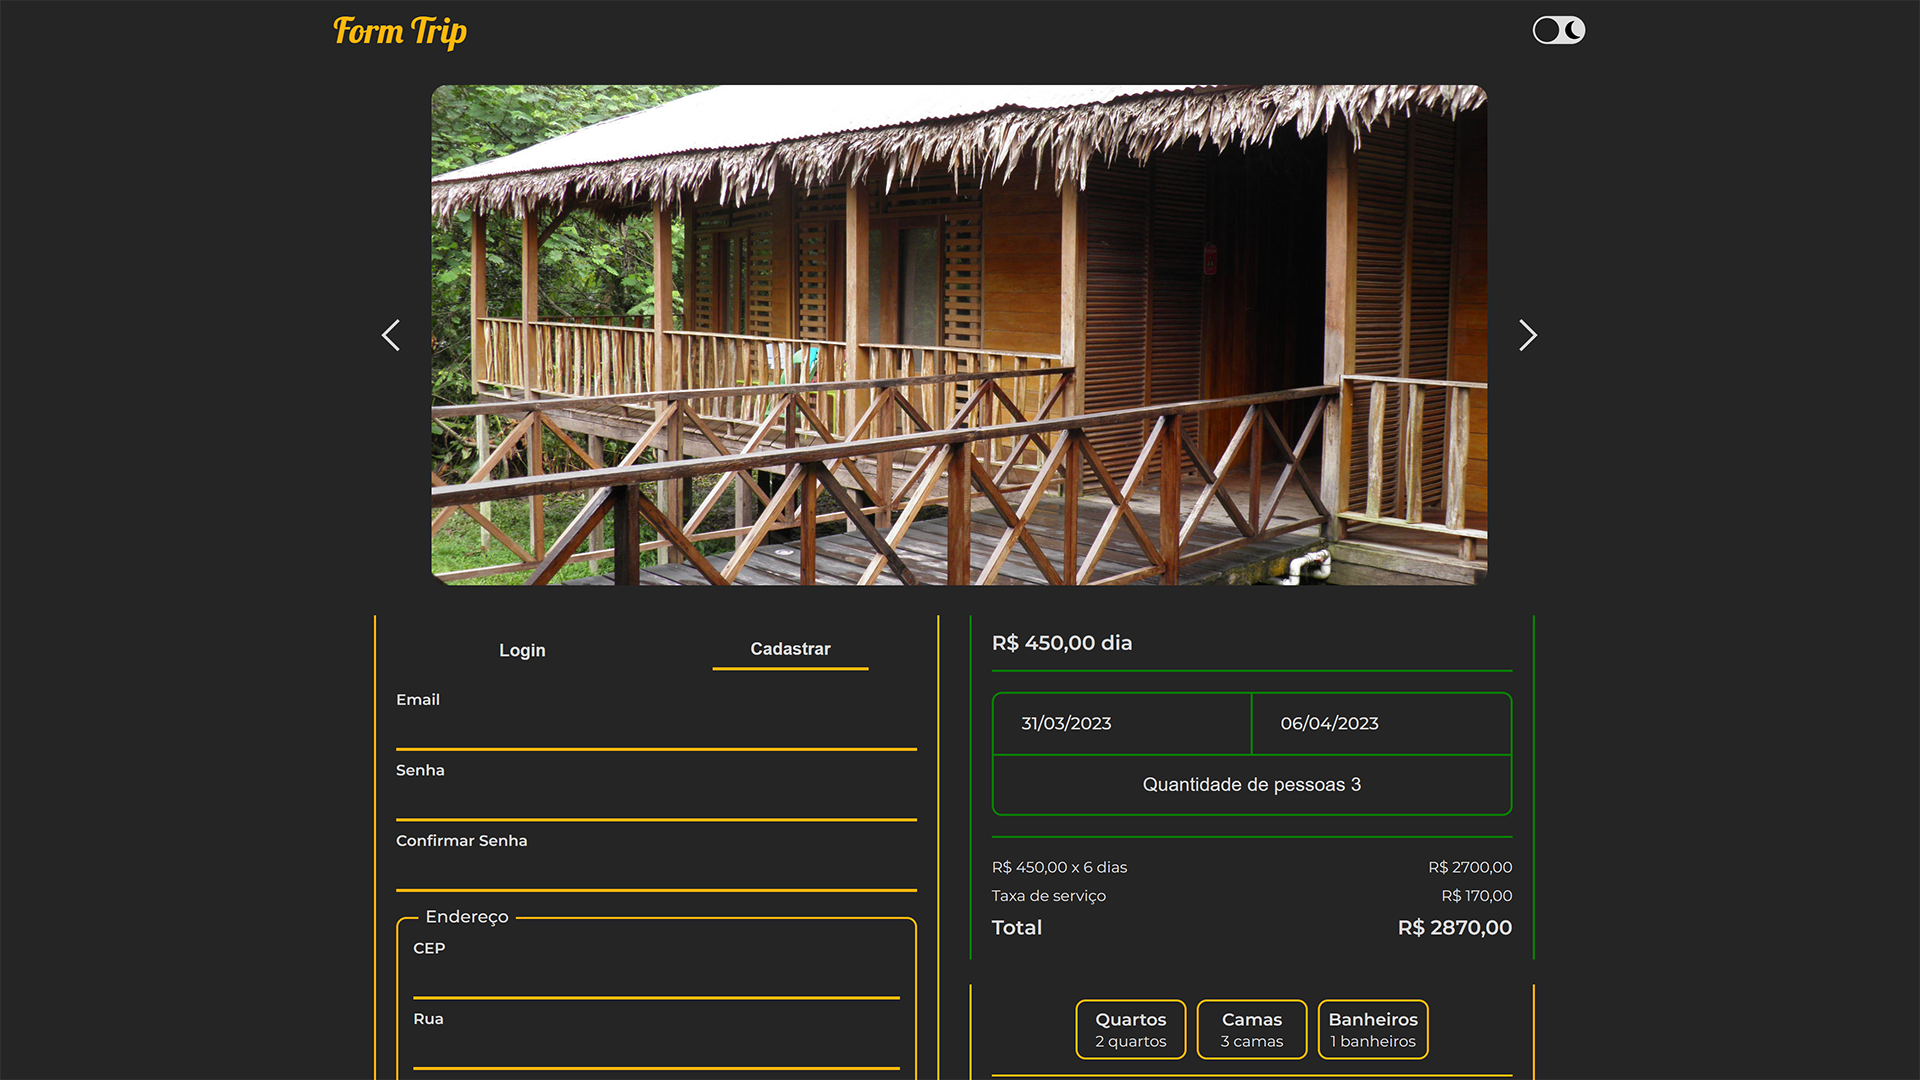This screenshot has width=1920, height=1080.
Task: Focus the Senha input field
Action: [x=656, y=802]
